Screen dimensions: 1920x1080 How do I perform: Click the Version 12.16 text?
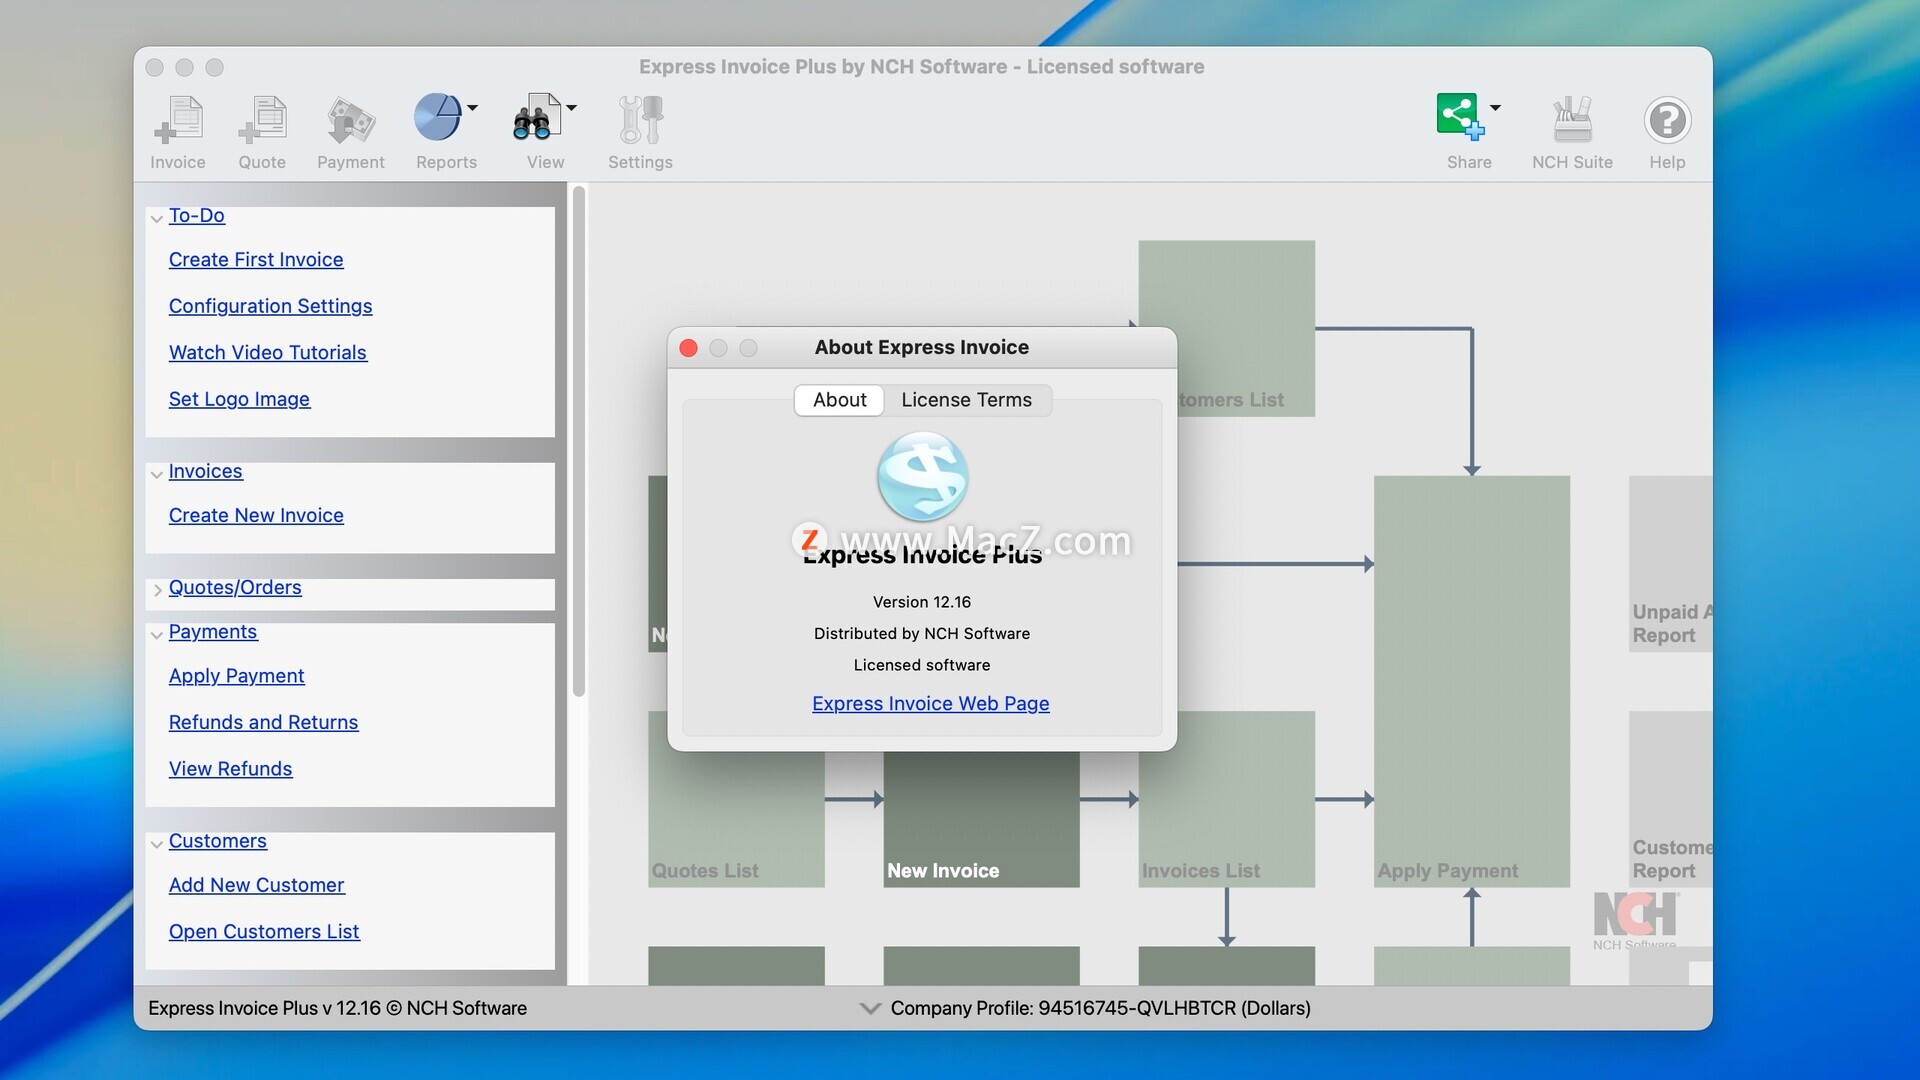921,602
